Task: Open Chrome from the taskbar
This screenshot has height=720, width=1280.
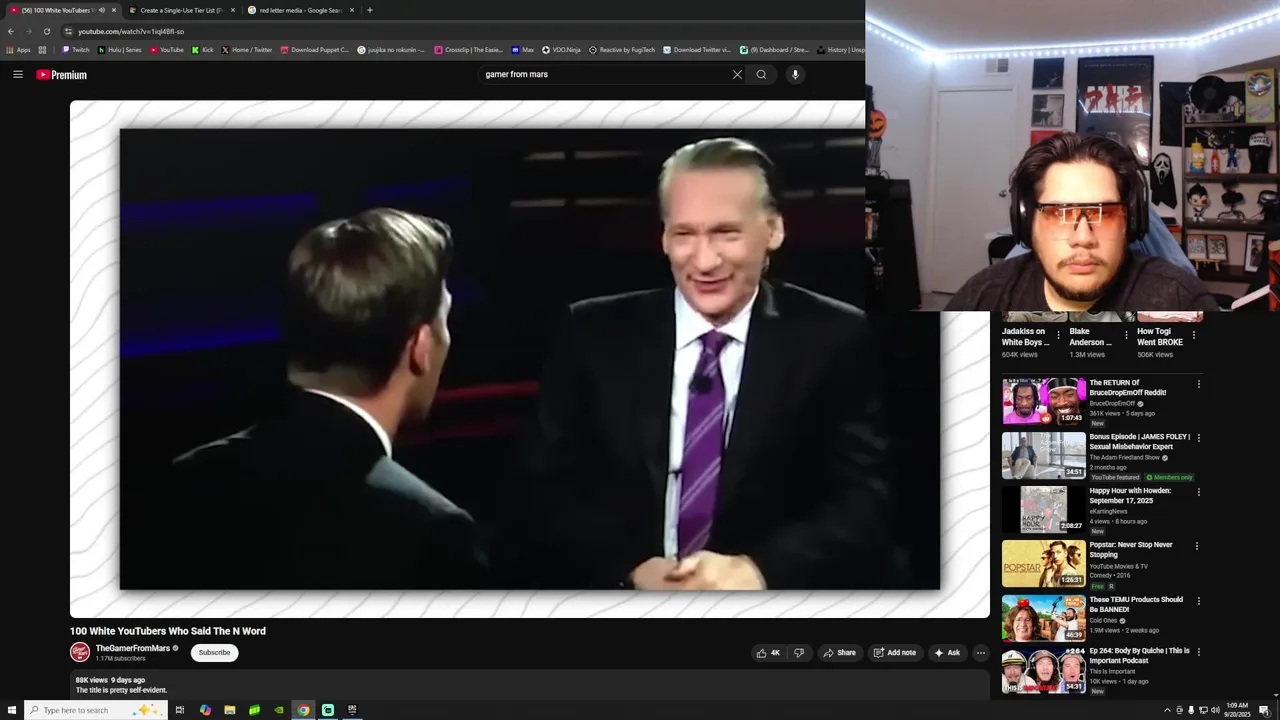Action: (x=303, y=710)
